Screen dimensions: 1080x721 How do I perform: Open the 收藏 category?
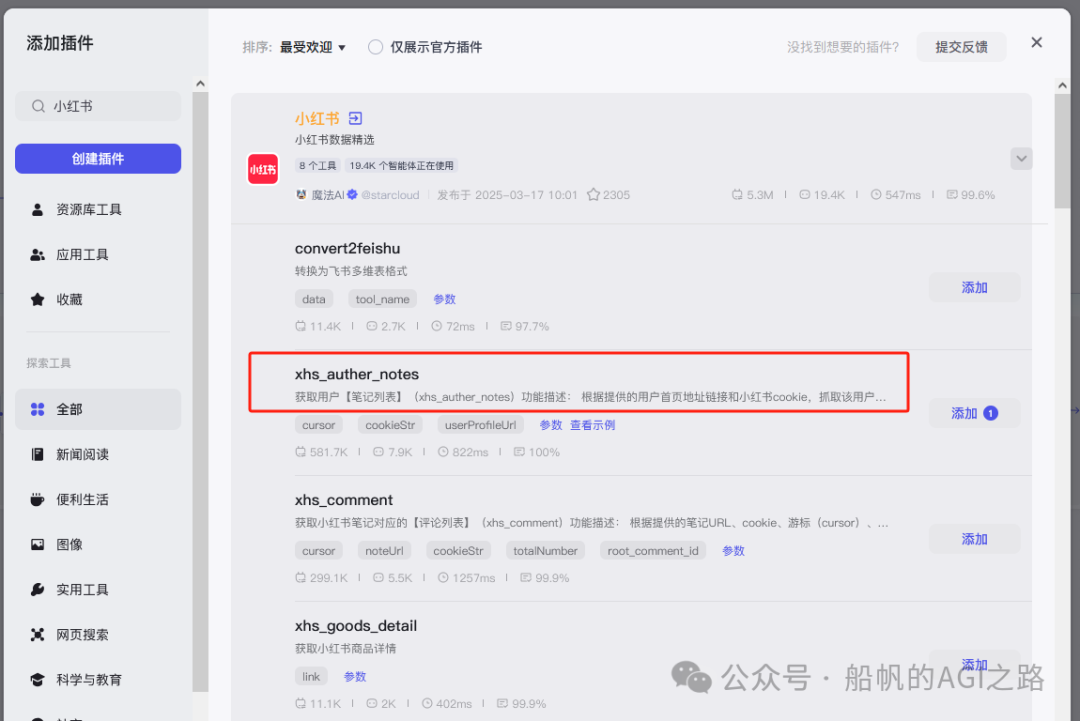(x=98, y=300)
